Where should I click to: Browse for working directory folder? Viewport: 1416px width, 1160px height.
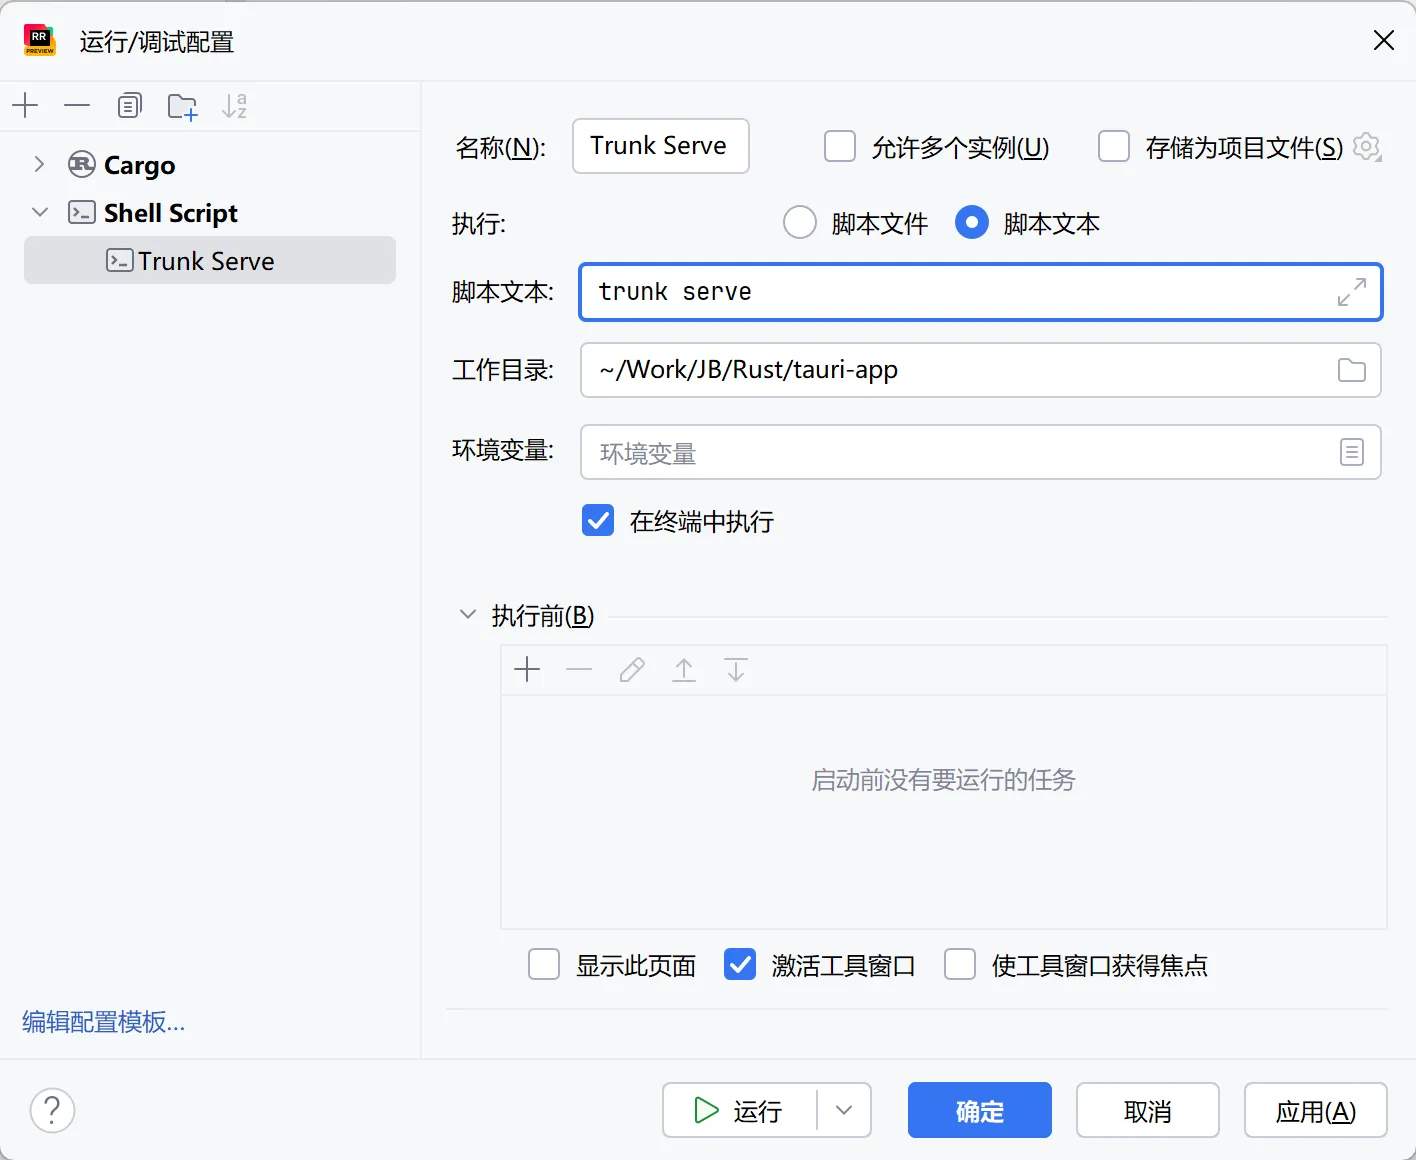pos(1351,370)
